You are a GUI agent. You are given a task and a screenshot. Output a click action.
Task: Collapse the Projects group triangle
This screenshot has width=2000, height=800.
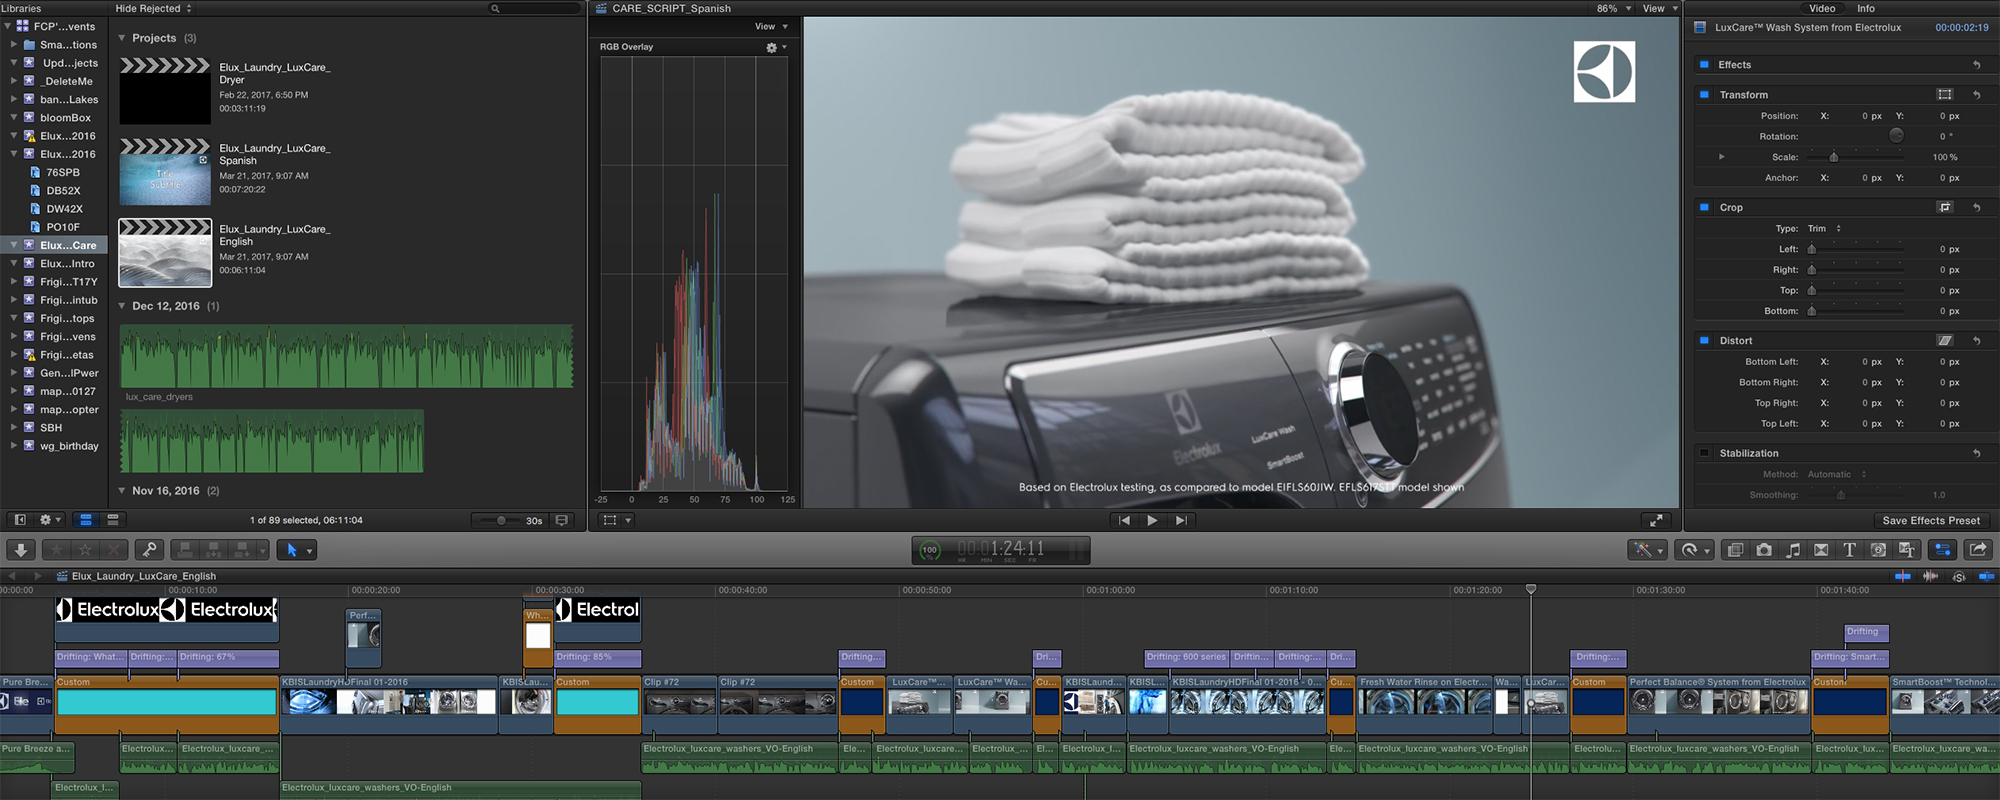coord(122,38)
